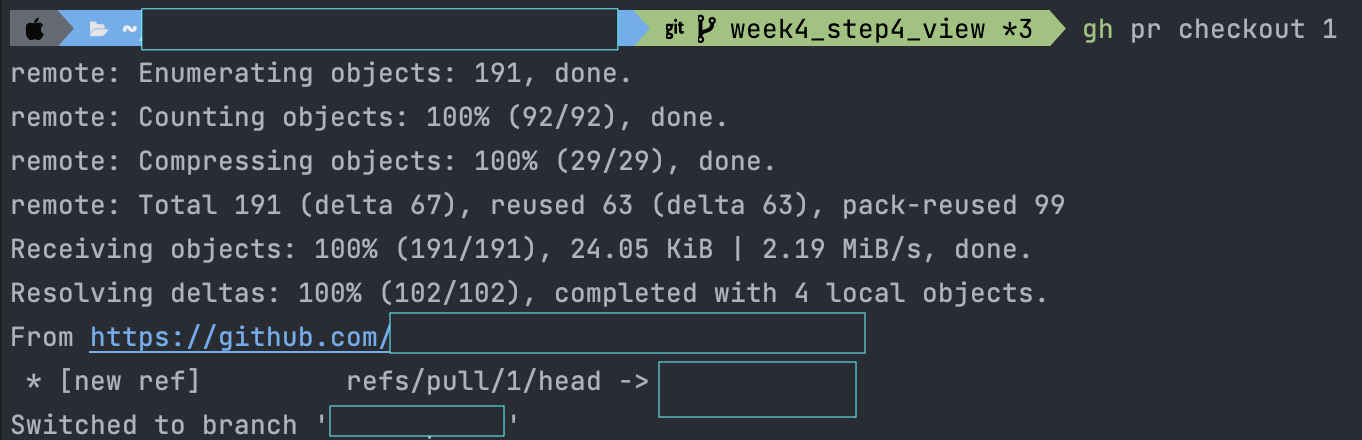Click the 'Total 191 (delta 67)' line

click(x=538, y=205)
